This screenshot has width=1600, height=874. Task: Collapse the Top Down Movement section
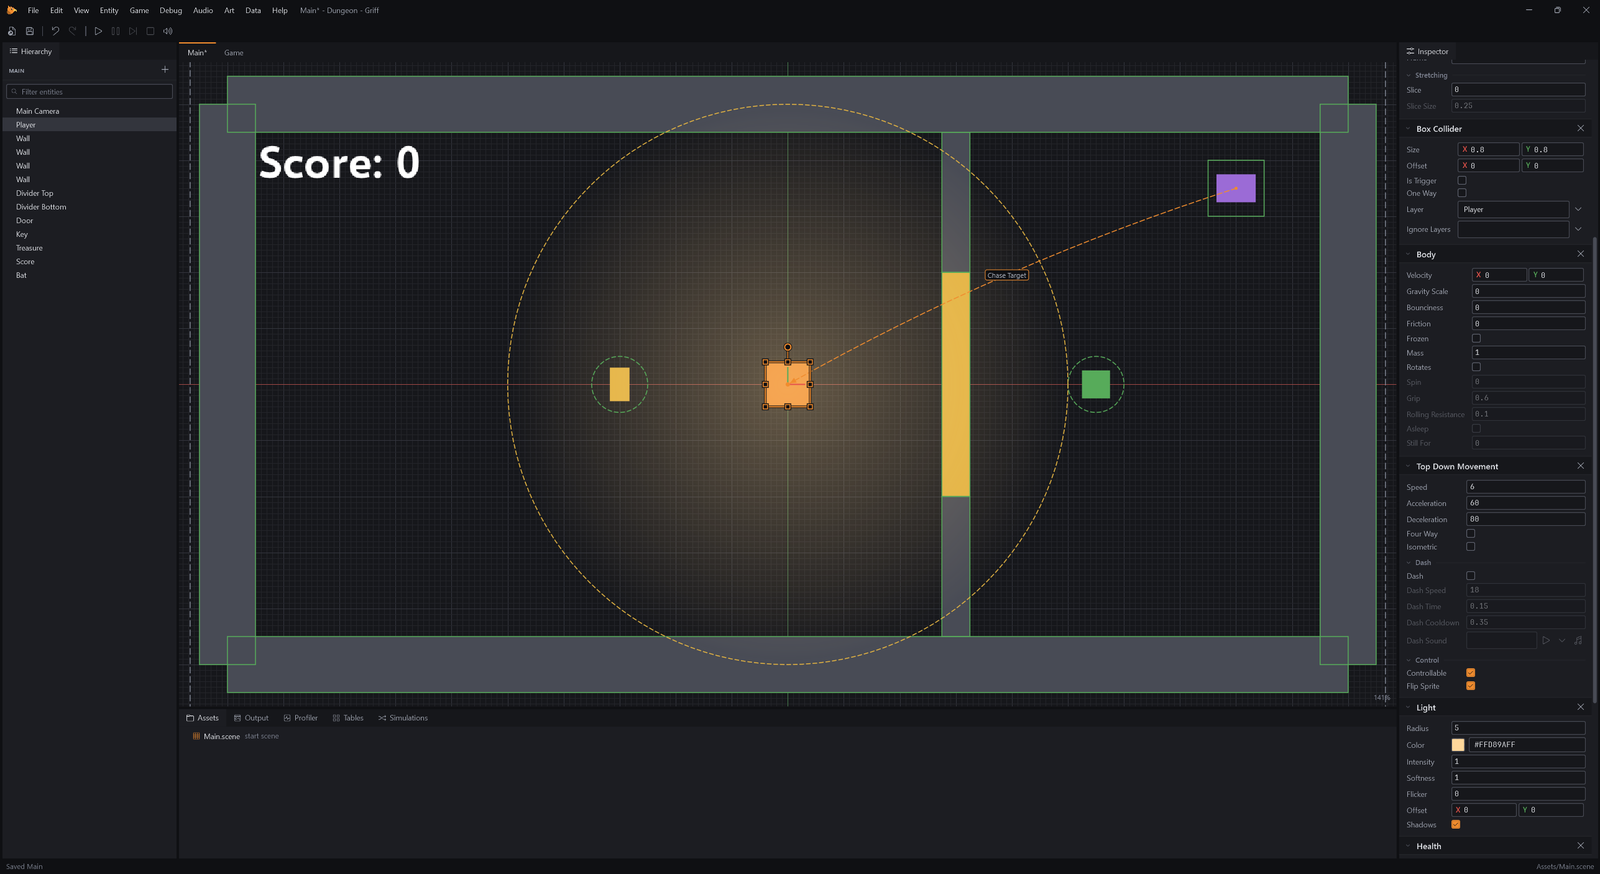1409,466
